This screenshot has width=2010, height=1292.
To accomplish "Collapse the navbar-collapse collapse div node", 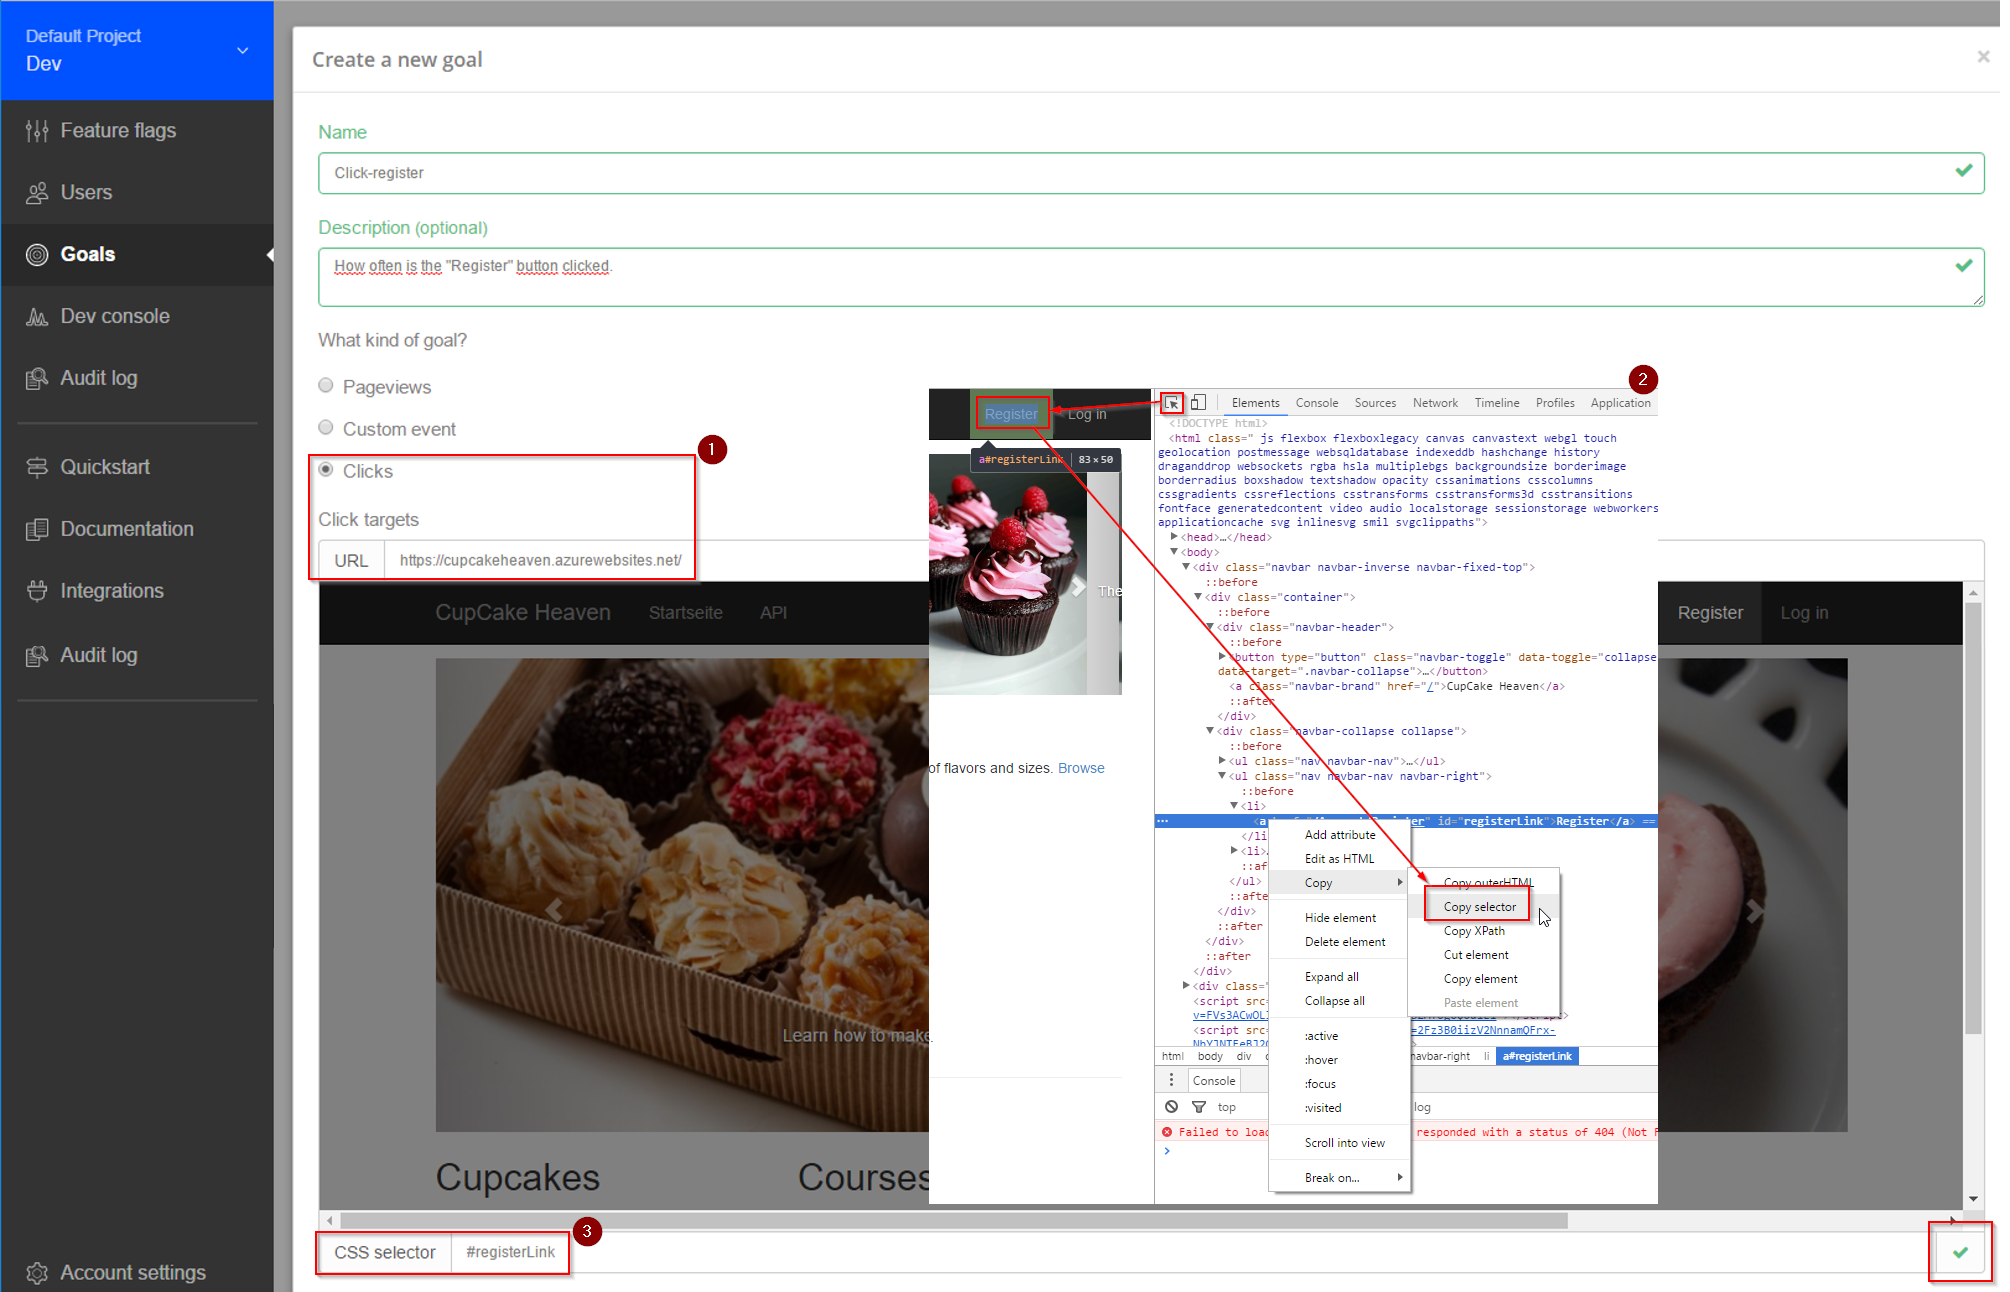I will pyautogui.click(x=1210, y=731).
